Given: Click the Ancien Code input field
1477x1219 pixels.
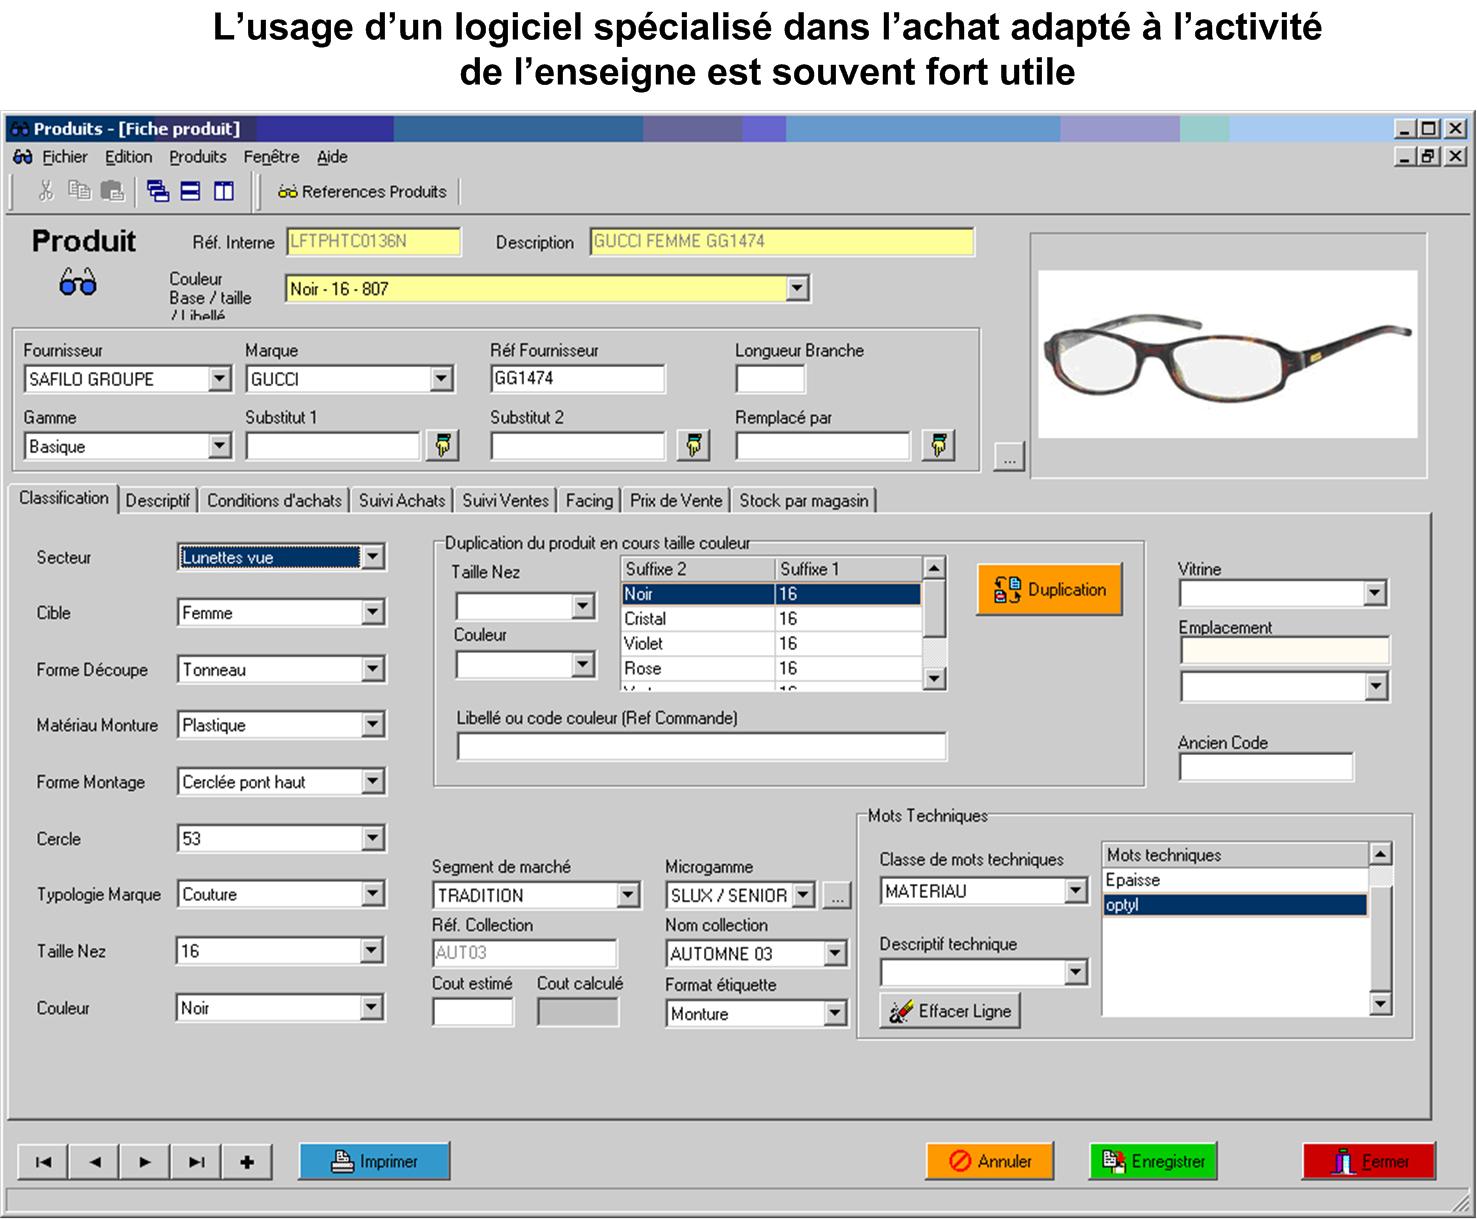Looking at the screenshot, I should [1266, 767].
